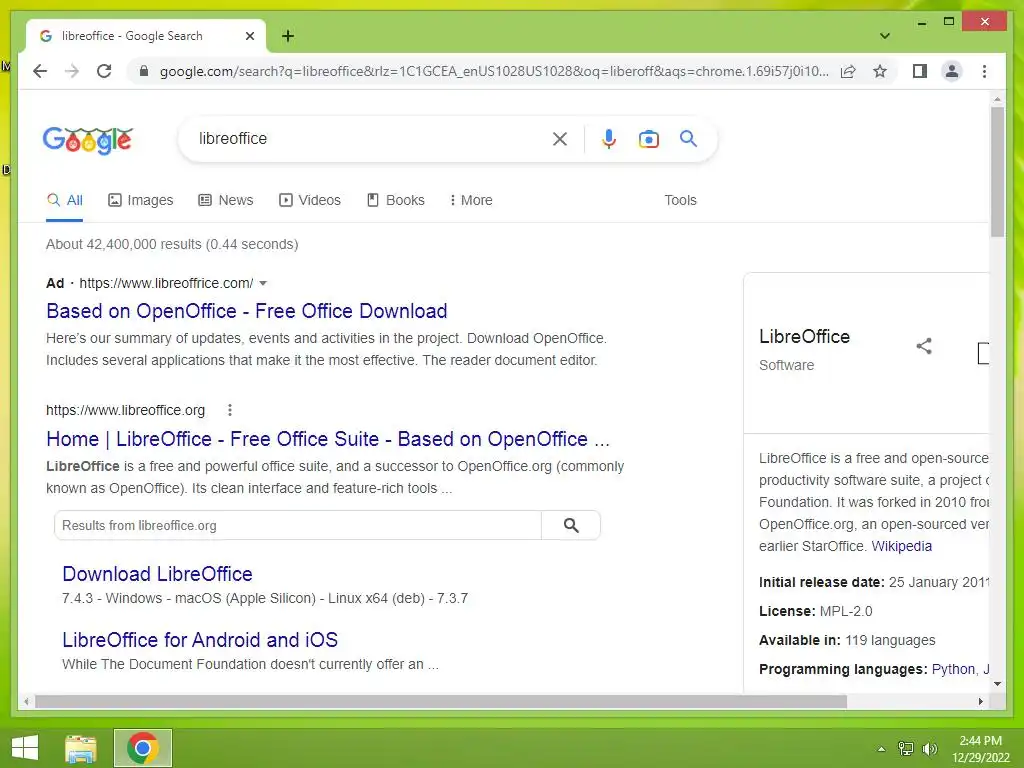Screen dimensions: 1024x768
Task: Open File Explorer from taskbar
Action: pos(81,748)
